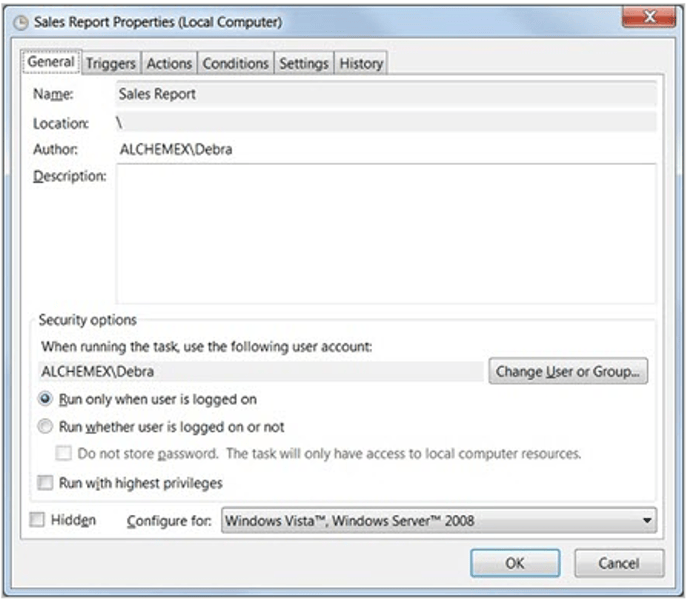Open the Actions tab
690x602 pixels.
click(169, 63)
